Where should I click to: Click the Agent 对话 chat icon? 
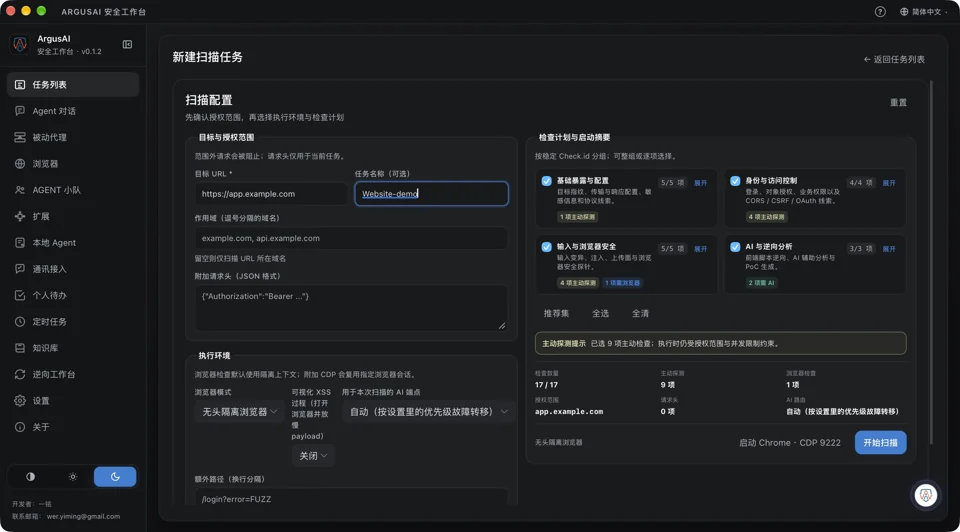click(x=20, y=111)
